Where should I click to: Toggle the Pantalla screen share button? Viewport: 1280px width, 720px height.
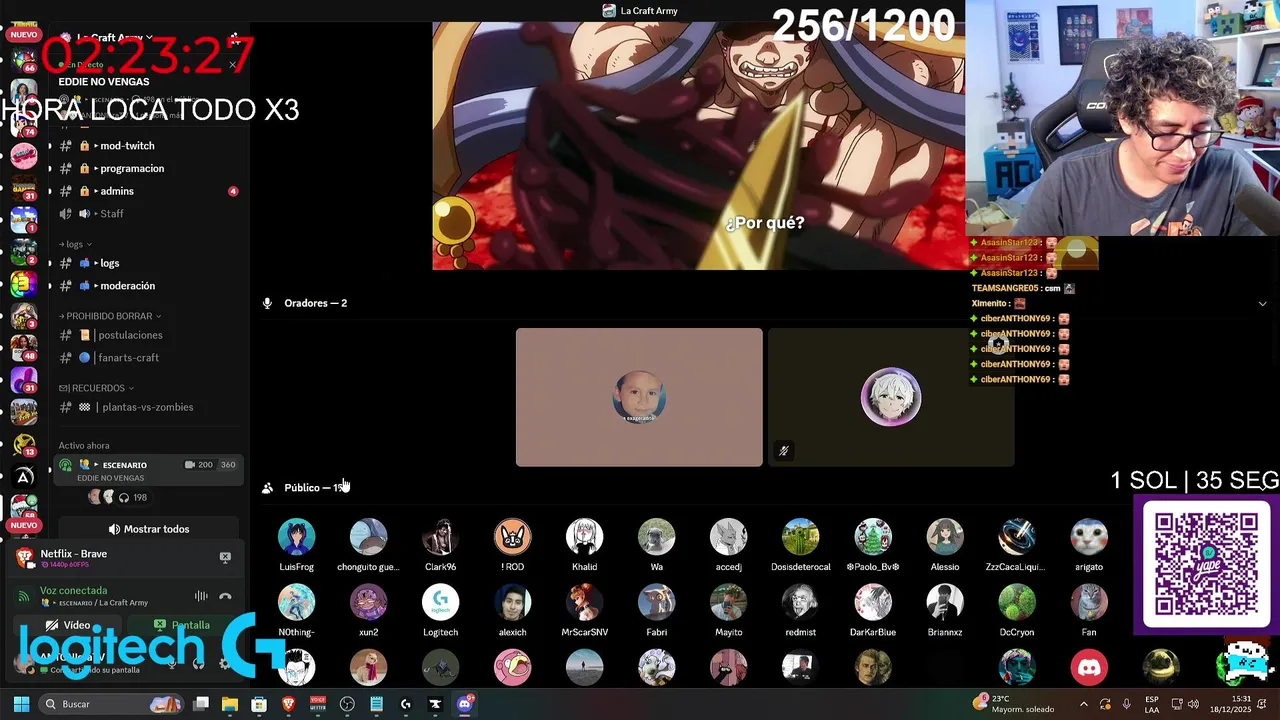(182, 625)
